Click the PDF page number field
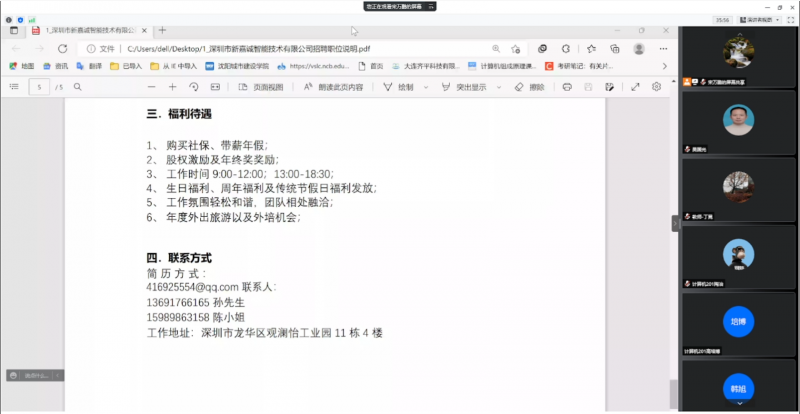800x414 pixels. pos(39,87)
